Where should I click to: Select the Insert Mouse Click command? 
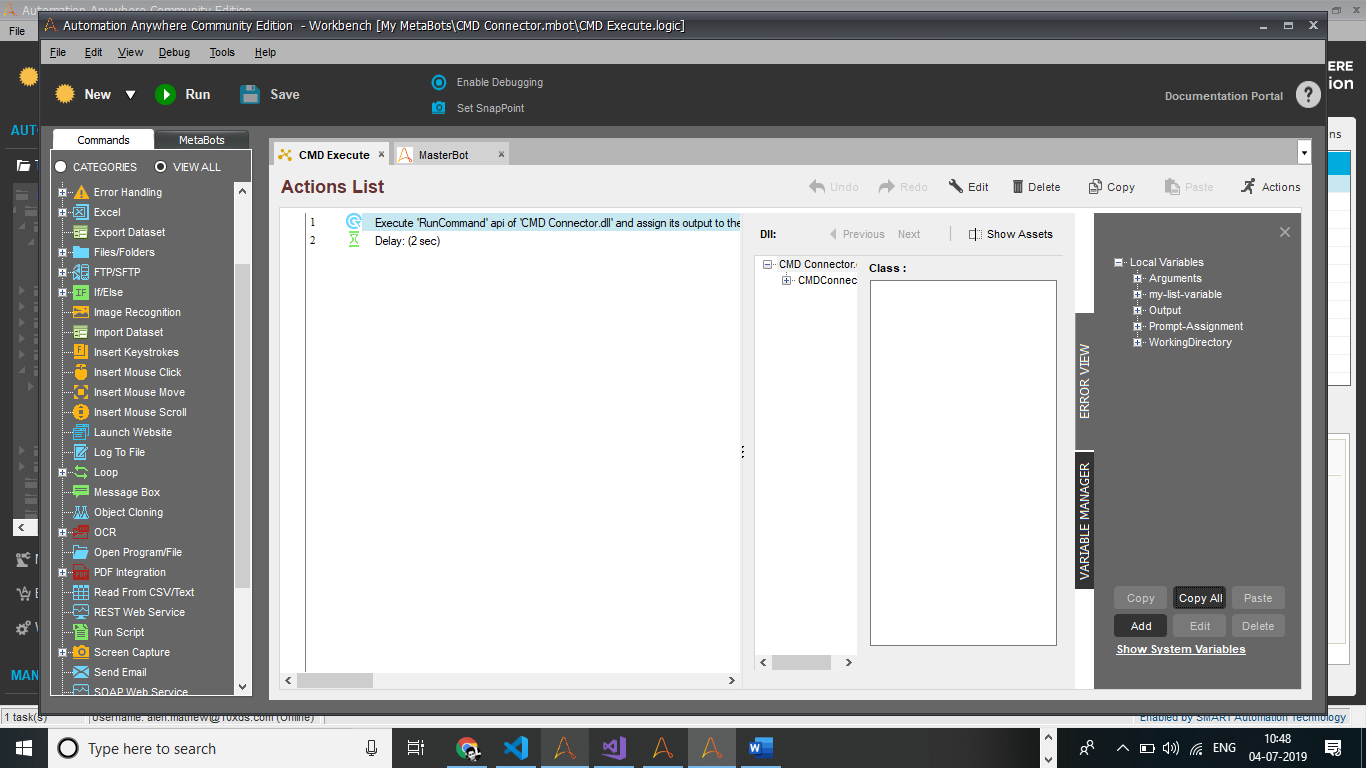point(137,372)
